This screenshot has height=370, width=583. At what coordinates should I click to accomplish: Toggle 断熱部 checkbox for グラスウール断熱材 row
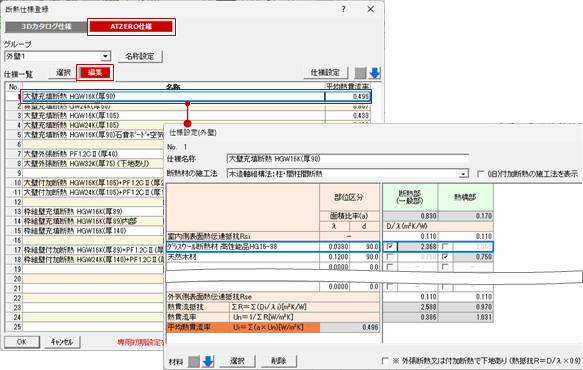pyautogui.click(x=390, y=247)
